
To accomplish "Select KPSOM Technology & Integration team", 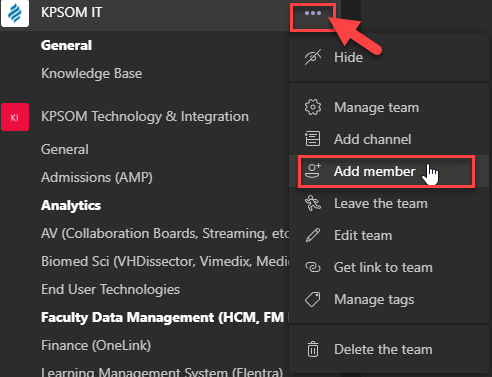I will pos(145,117).
